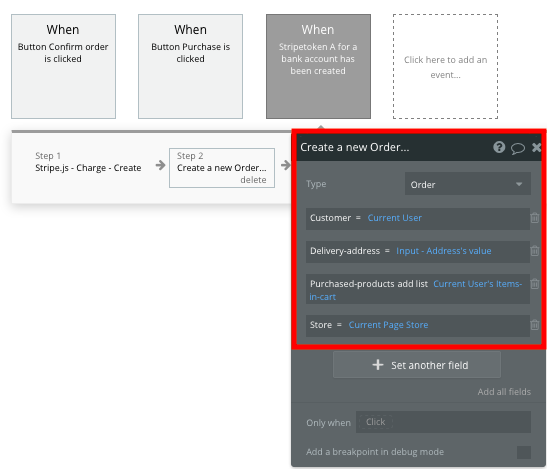Select the Button Confirm order is clicked event
547x469 pixels.
63,66
